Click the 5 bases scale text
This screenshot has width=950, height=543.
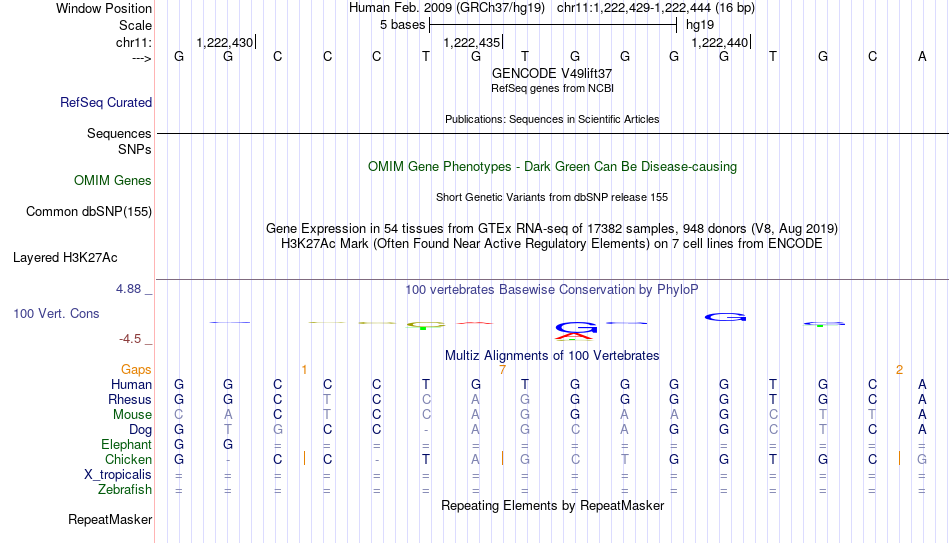pyautogui.click(x=402, y=25)
